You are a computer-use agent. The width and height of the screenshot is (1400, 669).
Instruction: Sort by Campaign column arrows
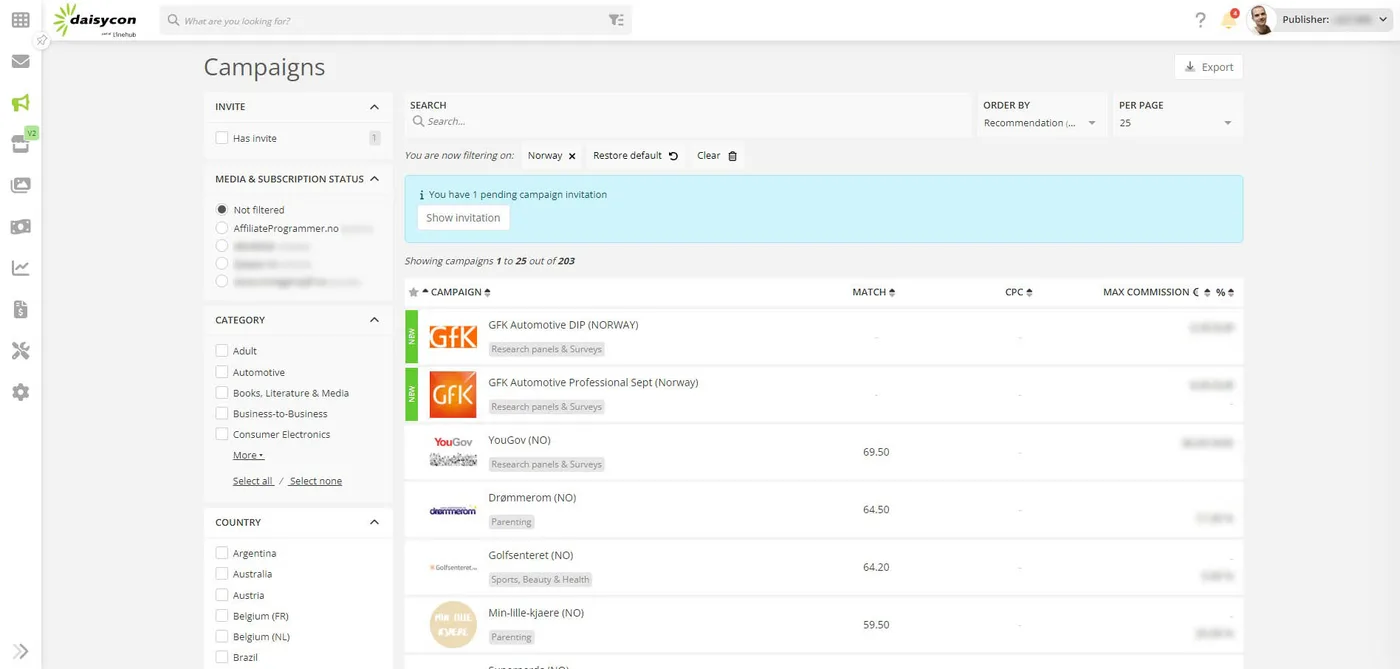487,292
